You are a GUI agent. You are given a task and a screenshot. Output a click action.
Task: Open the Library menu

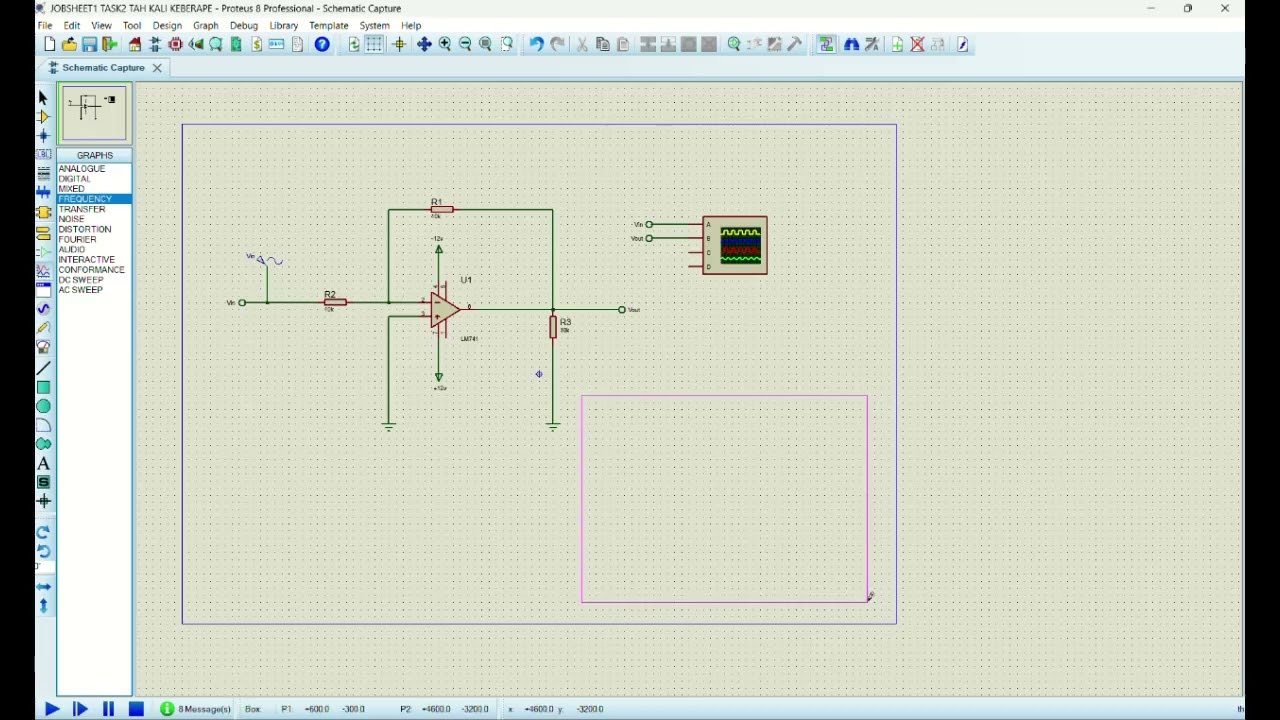coord(283,25)
